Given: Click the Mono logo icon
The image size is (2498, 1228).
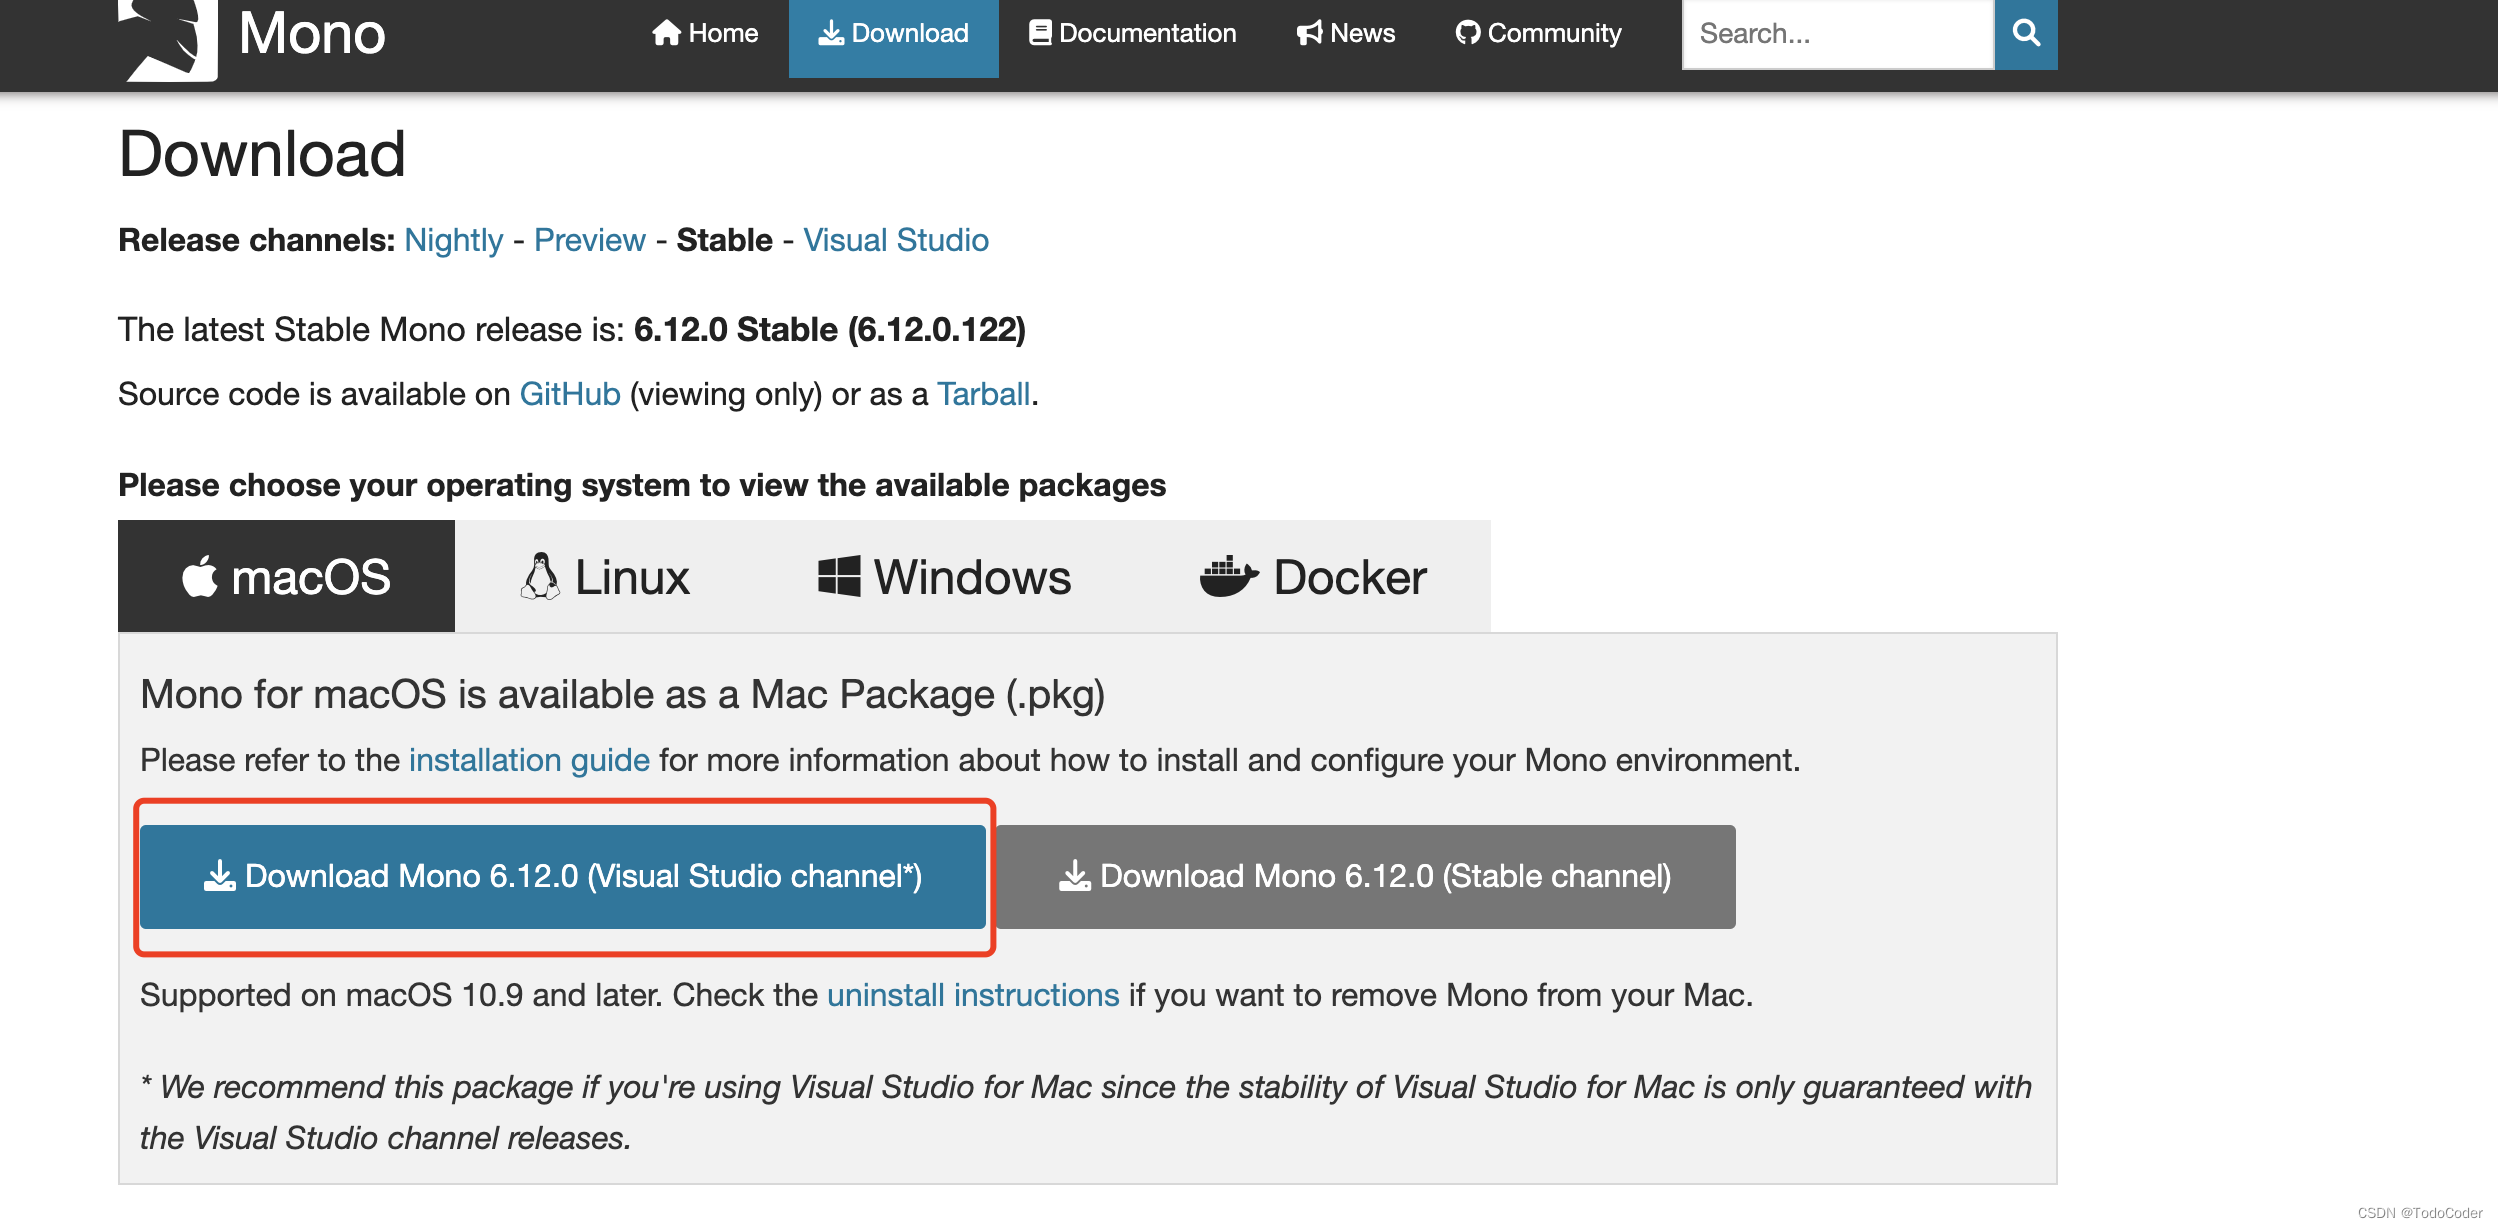Looking at the screenshot, I should pos(168,40).
